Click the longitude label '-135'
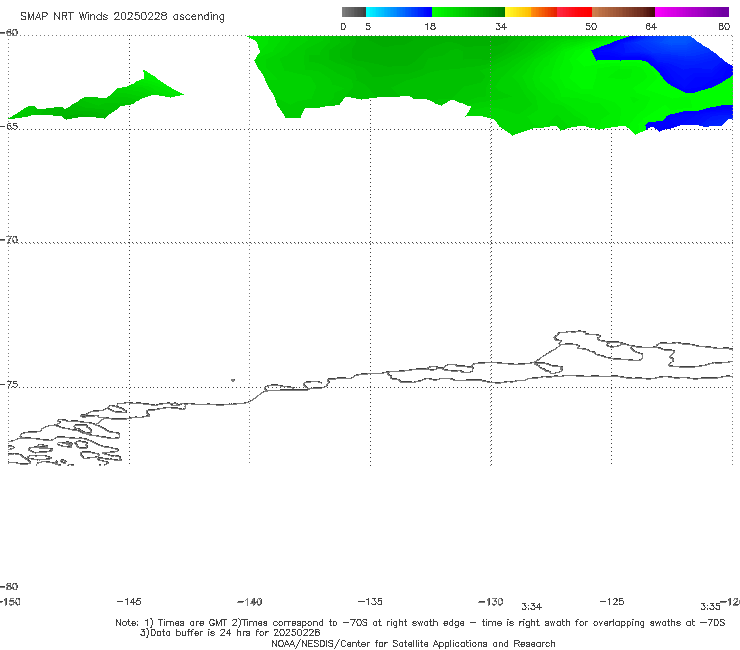The image size is (740, 650). click(x=370, y=601)
